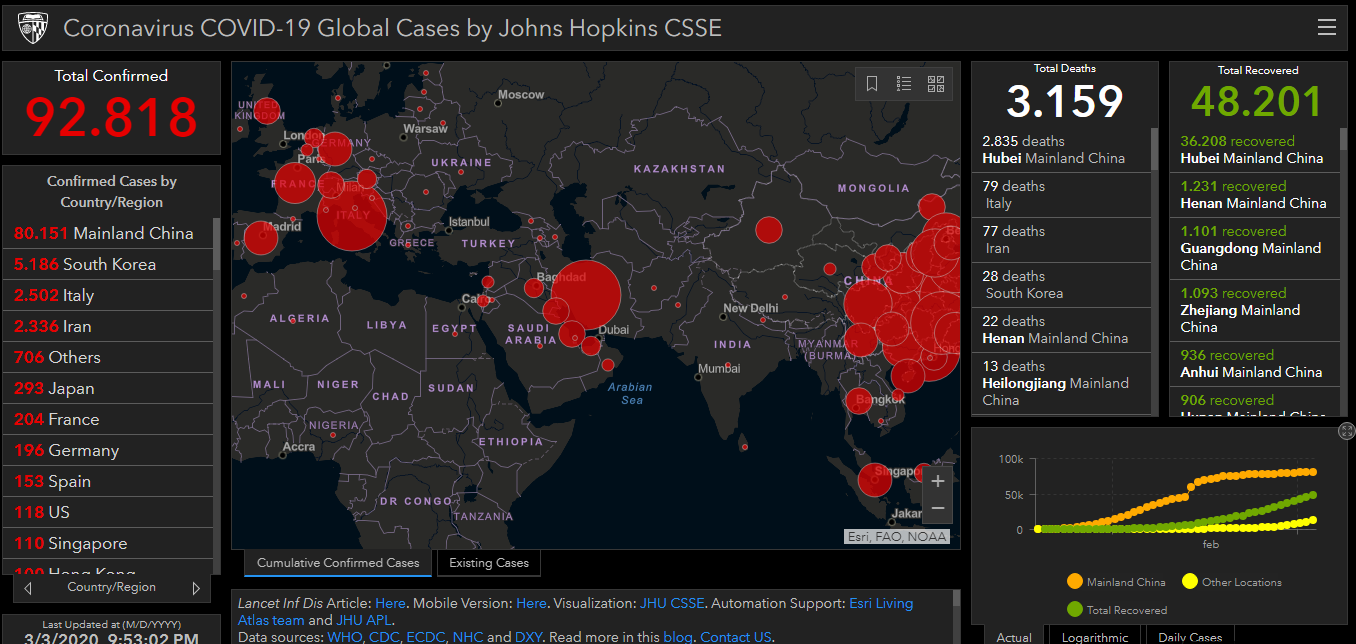Select 936 recovered Anhui entry
Viewport: 1356px width, 644px height.
(1255, 363)
